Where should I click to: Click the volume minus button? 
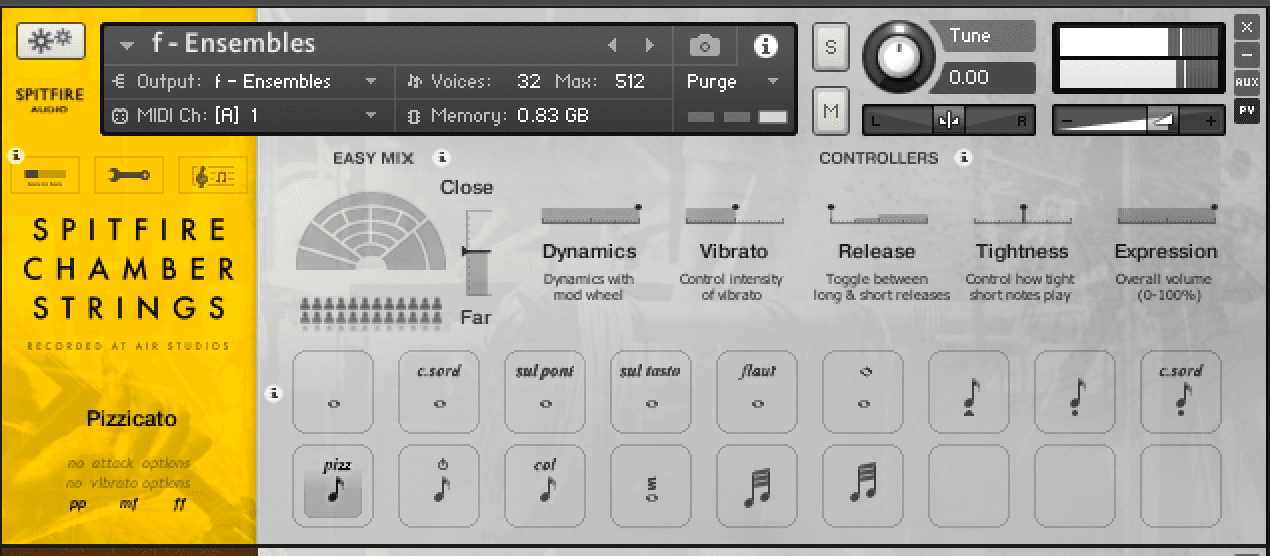point(1067,121)
